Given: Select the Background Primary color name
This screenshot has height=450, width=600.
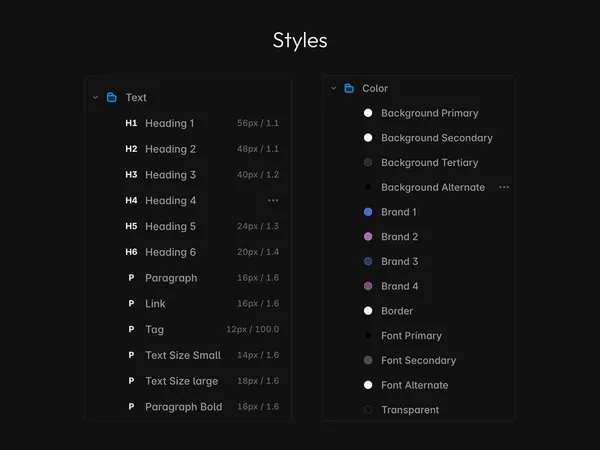Looking at the screenshot, I should (x=430, y=113).
